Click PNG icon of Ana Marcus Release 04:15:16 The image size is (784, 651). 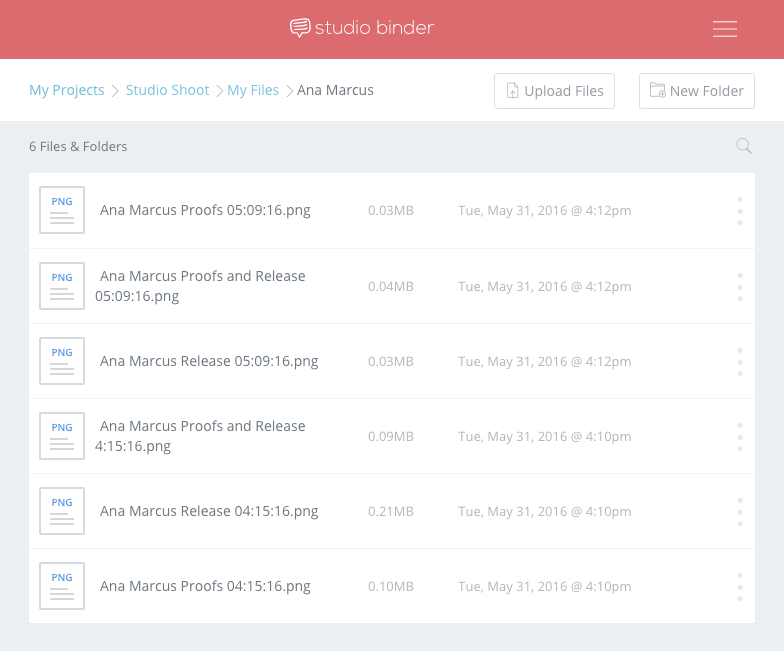(x=62, y=511)
